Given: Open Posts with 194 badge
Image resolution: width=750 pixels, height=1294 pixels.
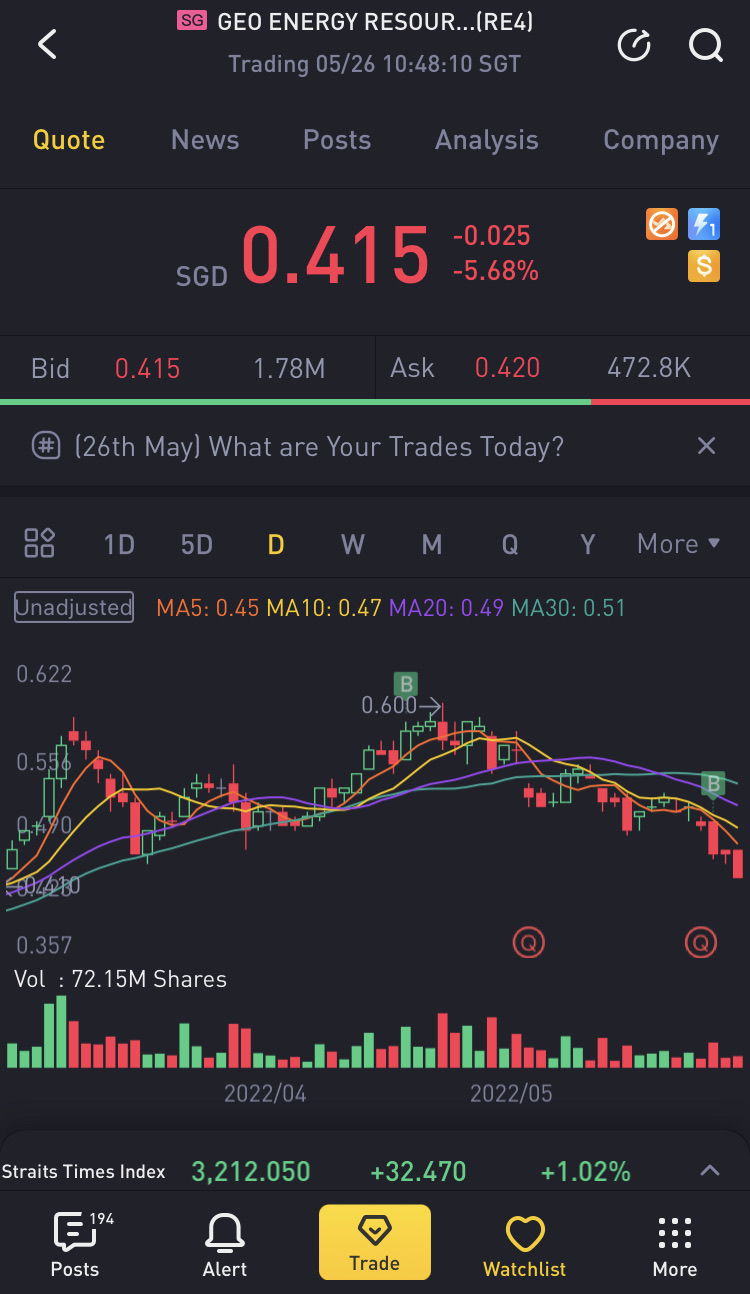Looking at the screenshot, I should click(x=75, y=1244).
